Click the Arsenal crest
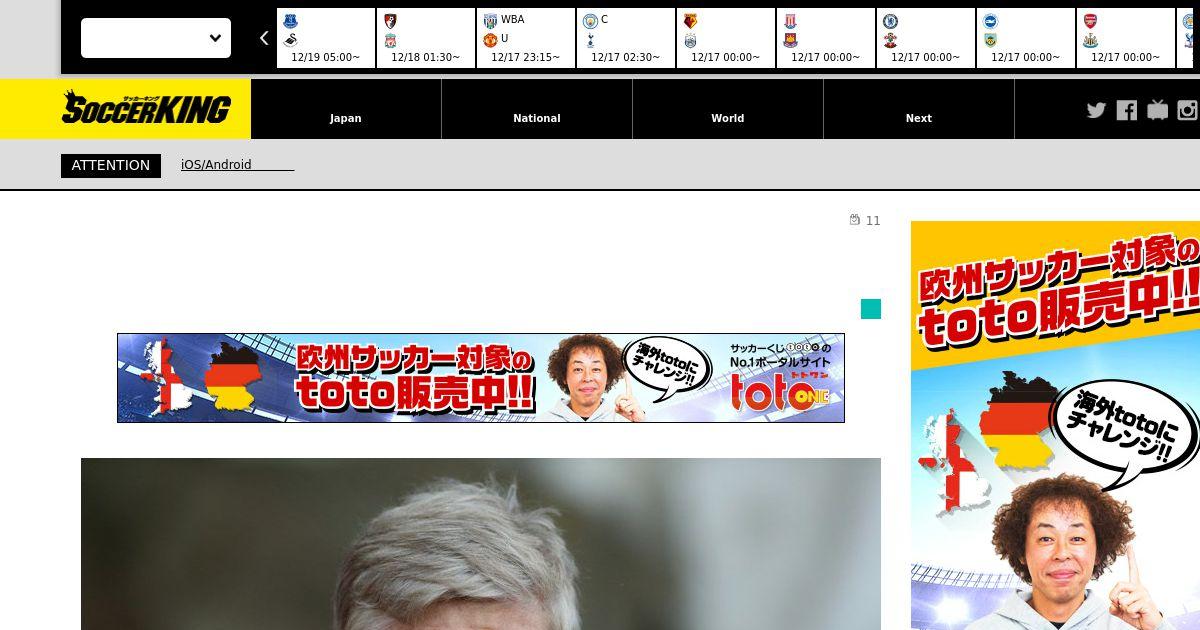Viewport: 1200px width, 630px height. pos(1090,21)
